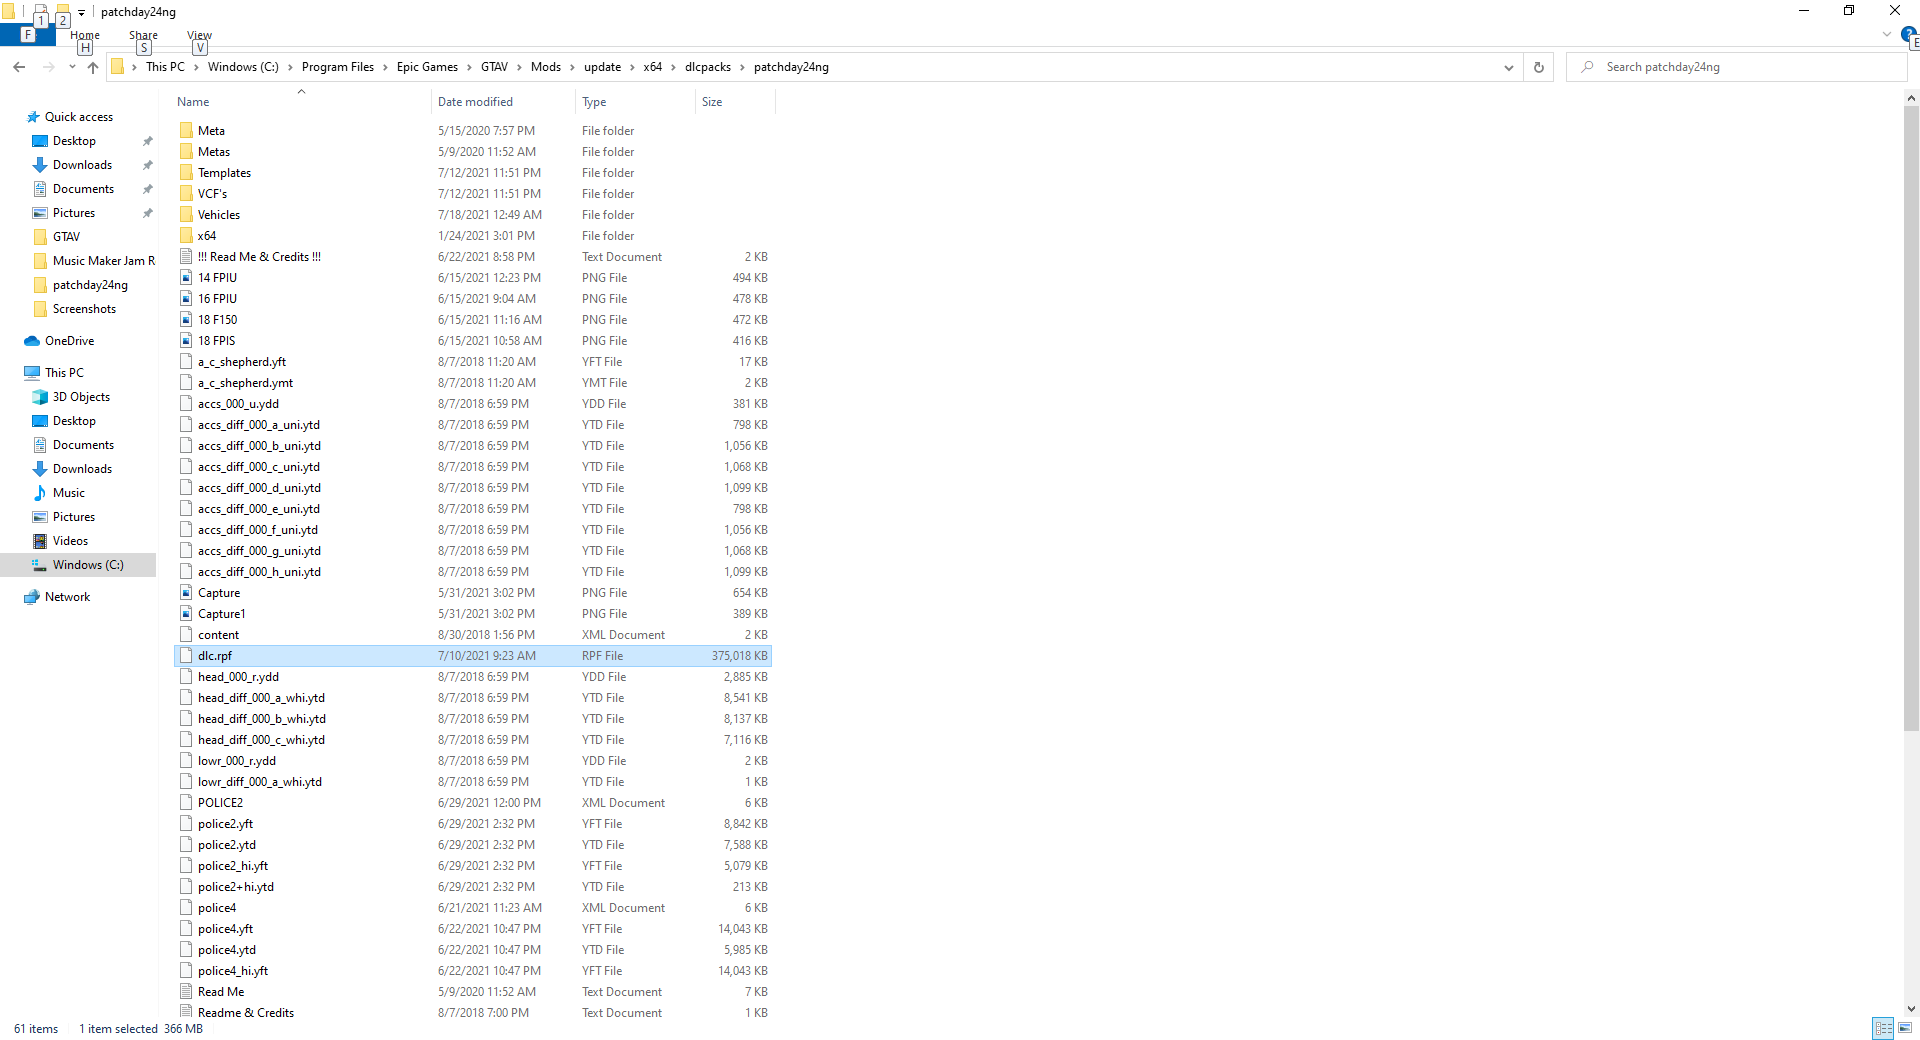Click the This PC computer icon
The width and height of the screenshot is (1920, 1040).
coord(32,373)
